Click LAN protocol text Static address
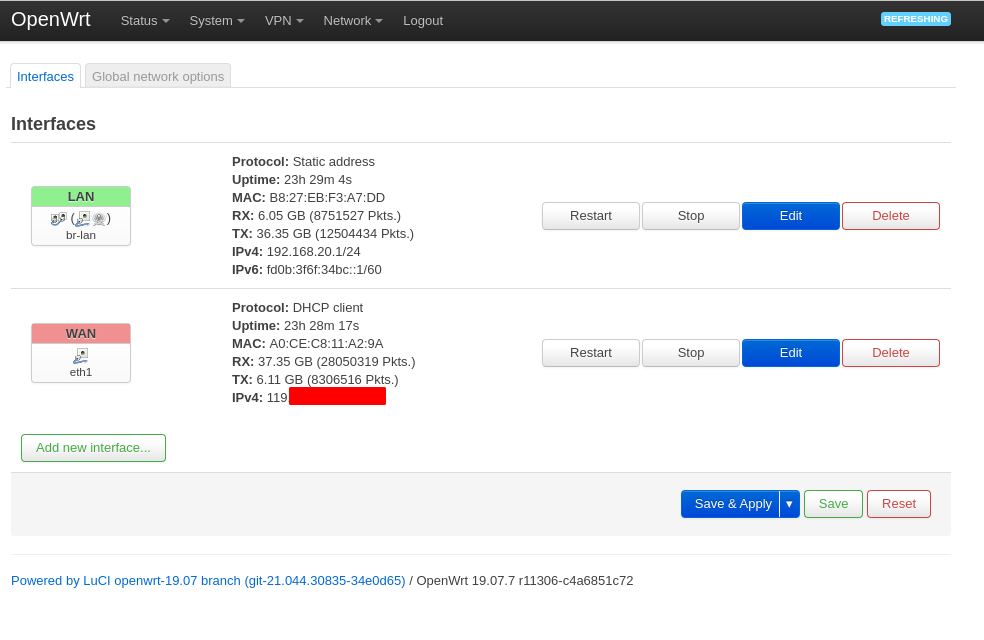 point(334,162)
